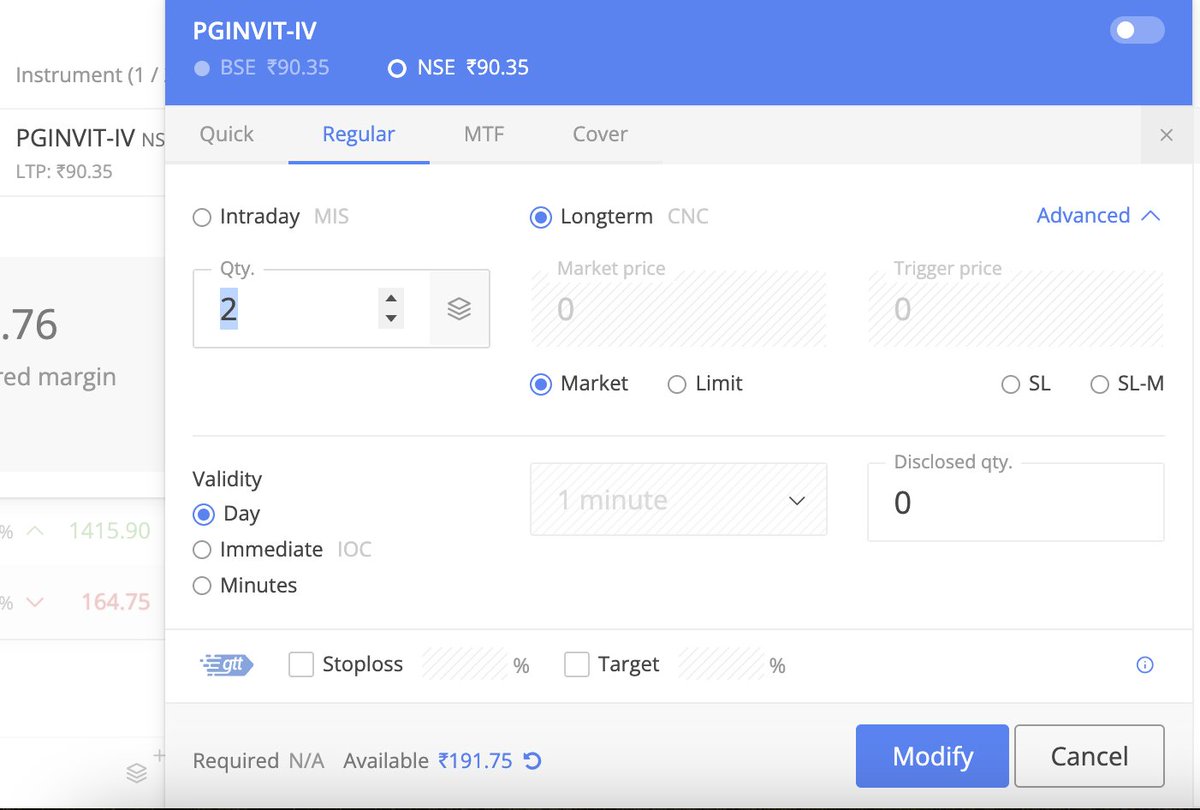
Task: Open the 1 minute validity dropdown
Action: [x=678, y=499]
